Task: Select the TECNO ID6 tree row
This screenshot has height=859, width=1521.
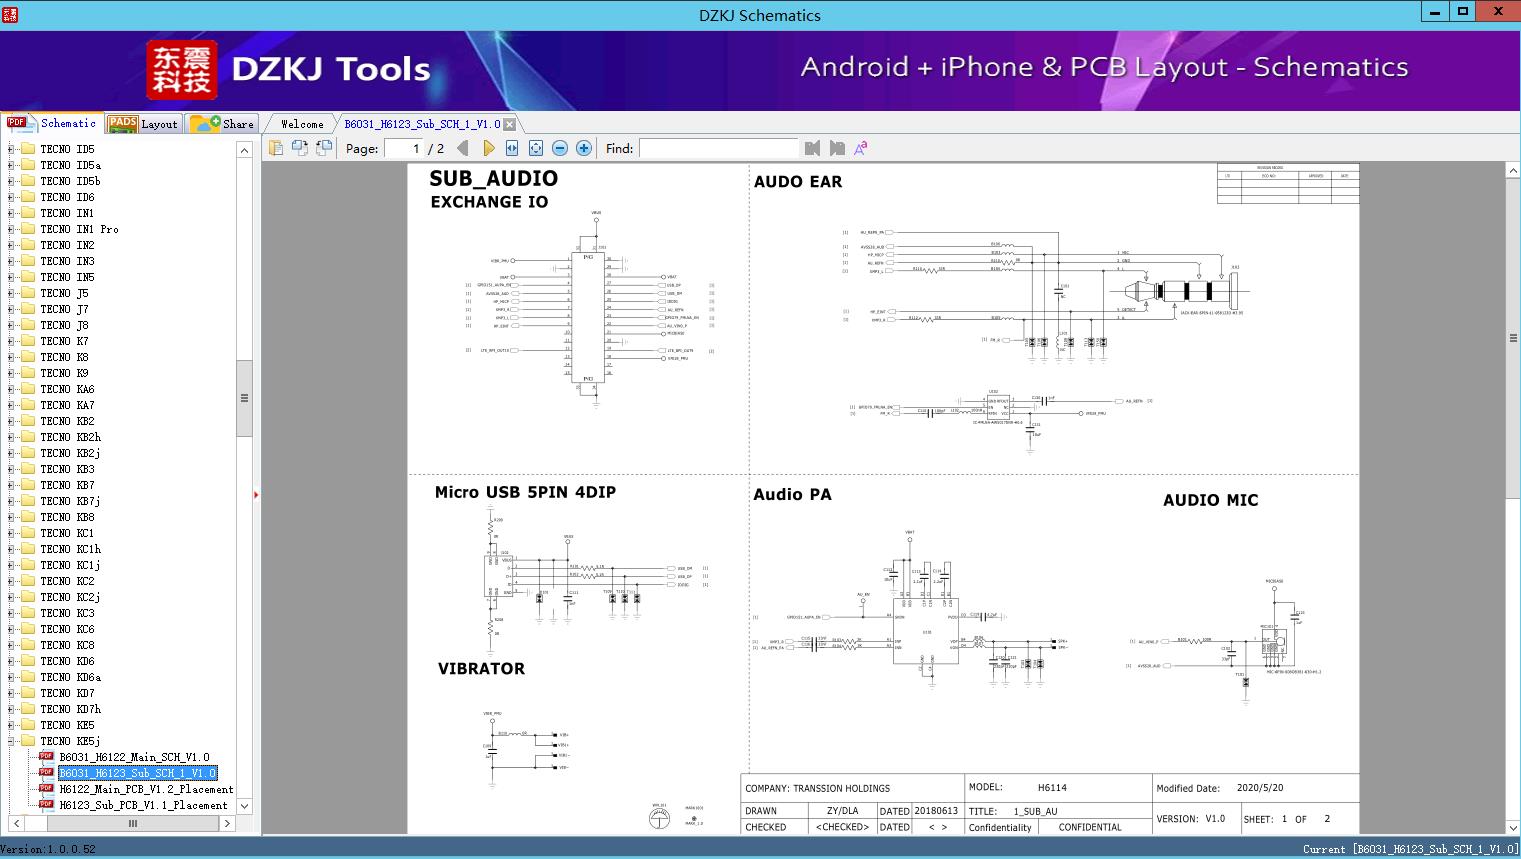Action: coord(67,197)
